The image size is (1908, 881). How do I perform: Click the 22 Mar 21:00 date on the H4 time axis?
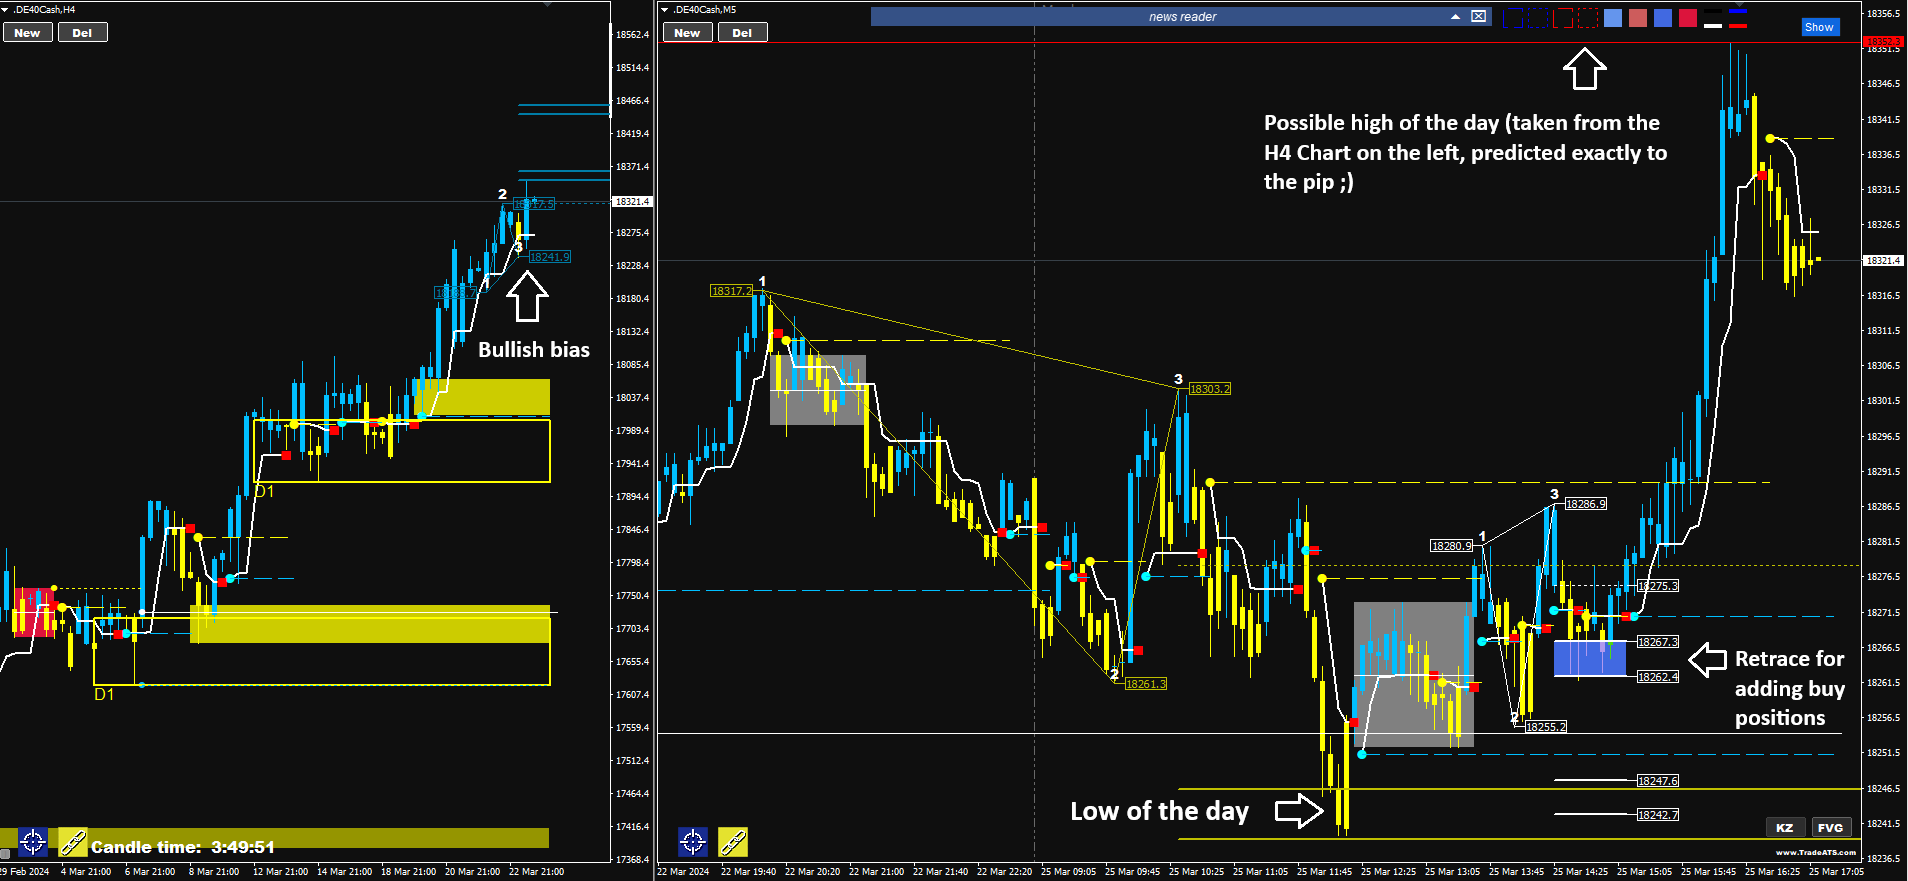pos(536,871)
